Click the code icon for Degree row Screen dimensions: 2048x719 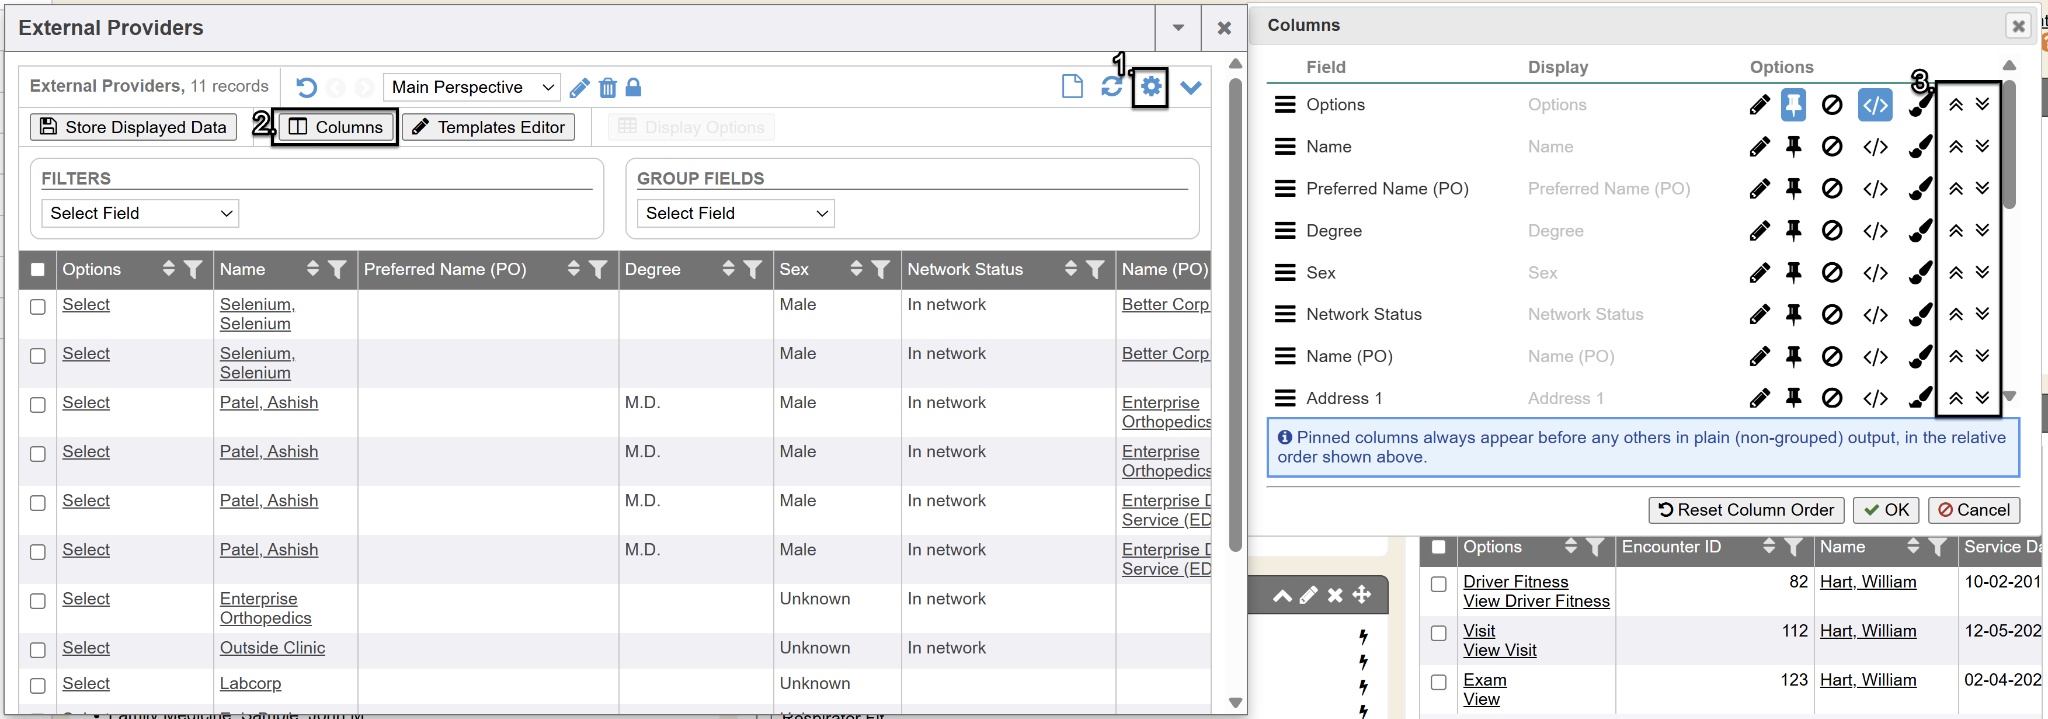coord(1875,231)
